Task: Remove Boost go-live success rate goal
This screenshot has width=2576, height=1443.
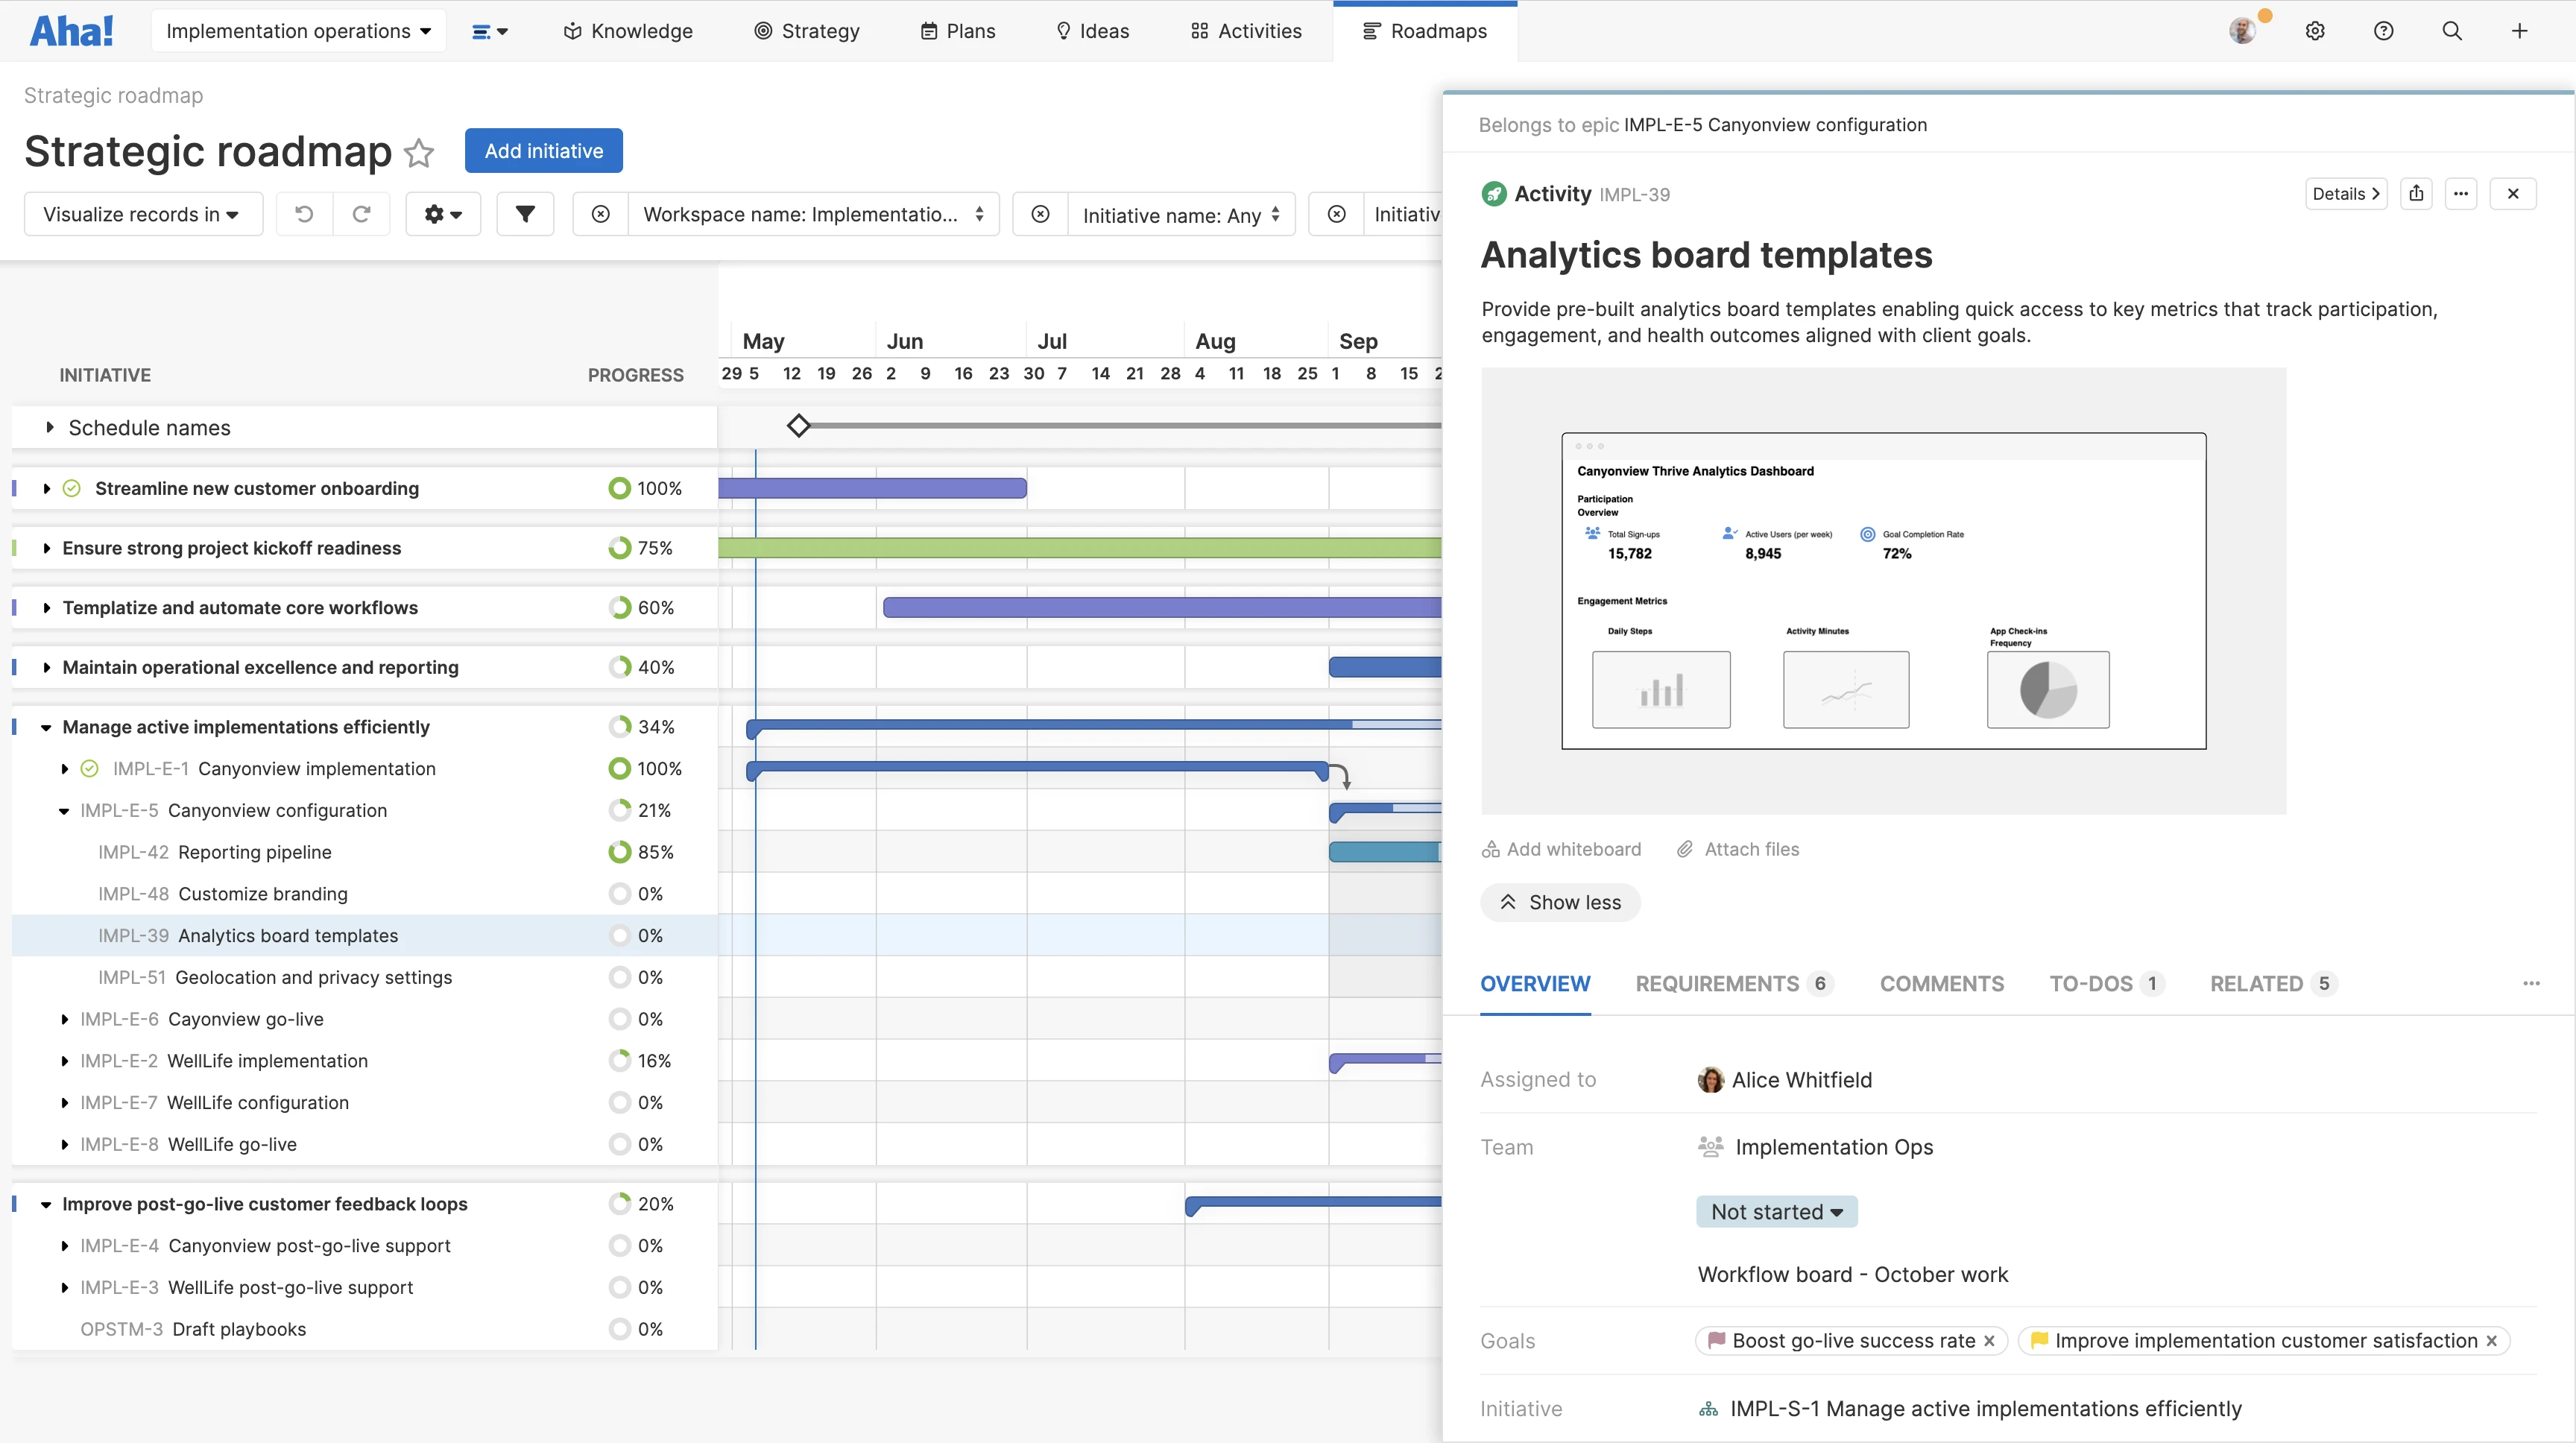Action: [x=1990, y=1341]
